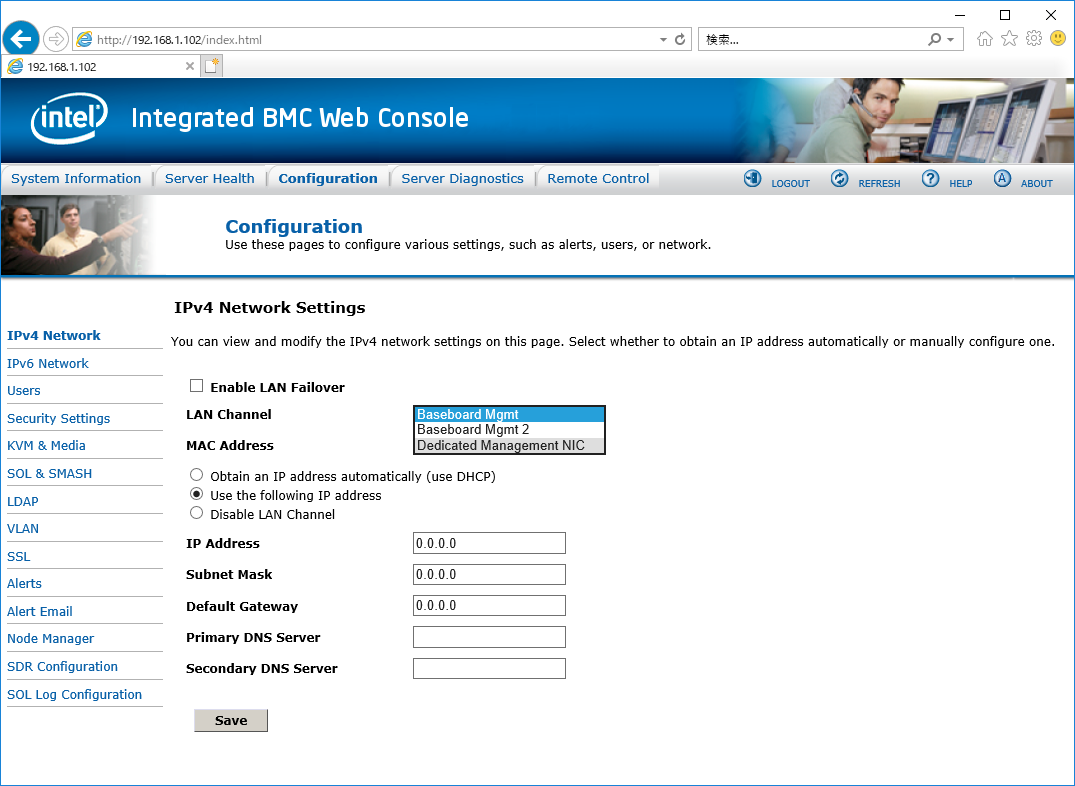The image size is (1075, 786).
Task: Open browser Tools gear icon
Action: coord(1034,39)
